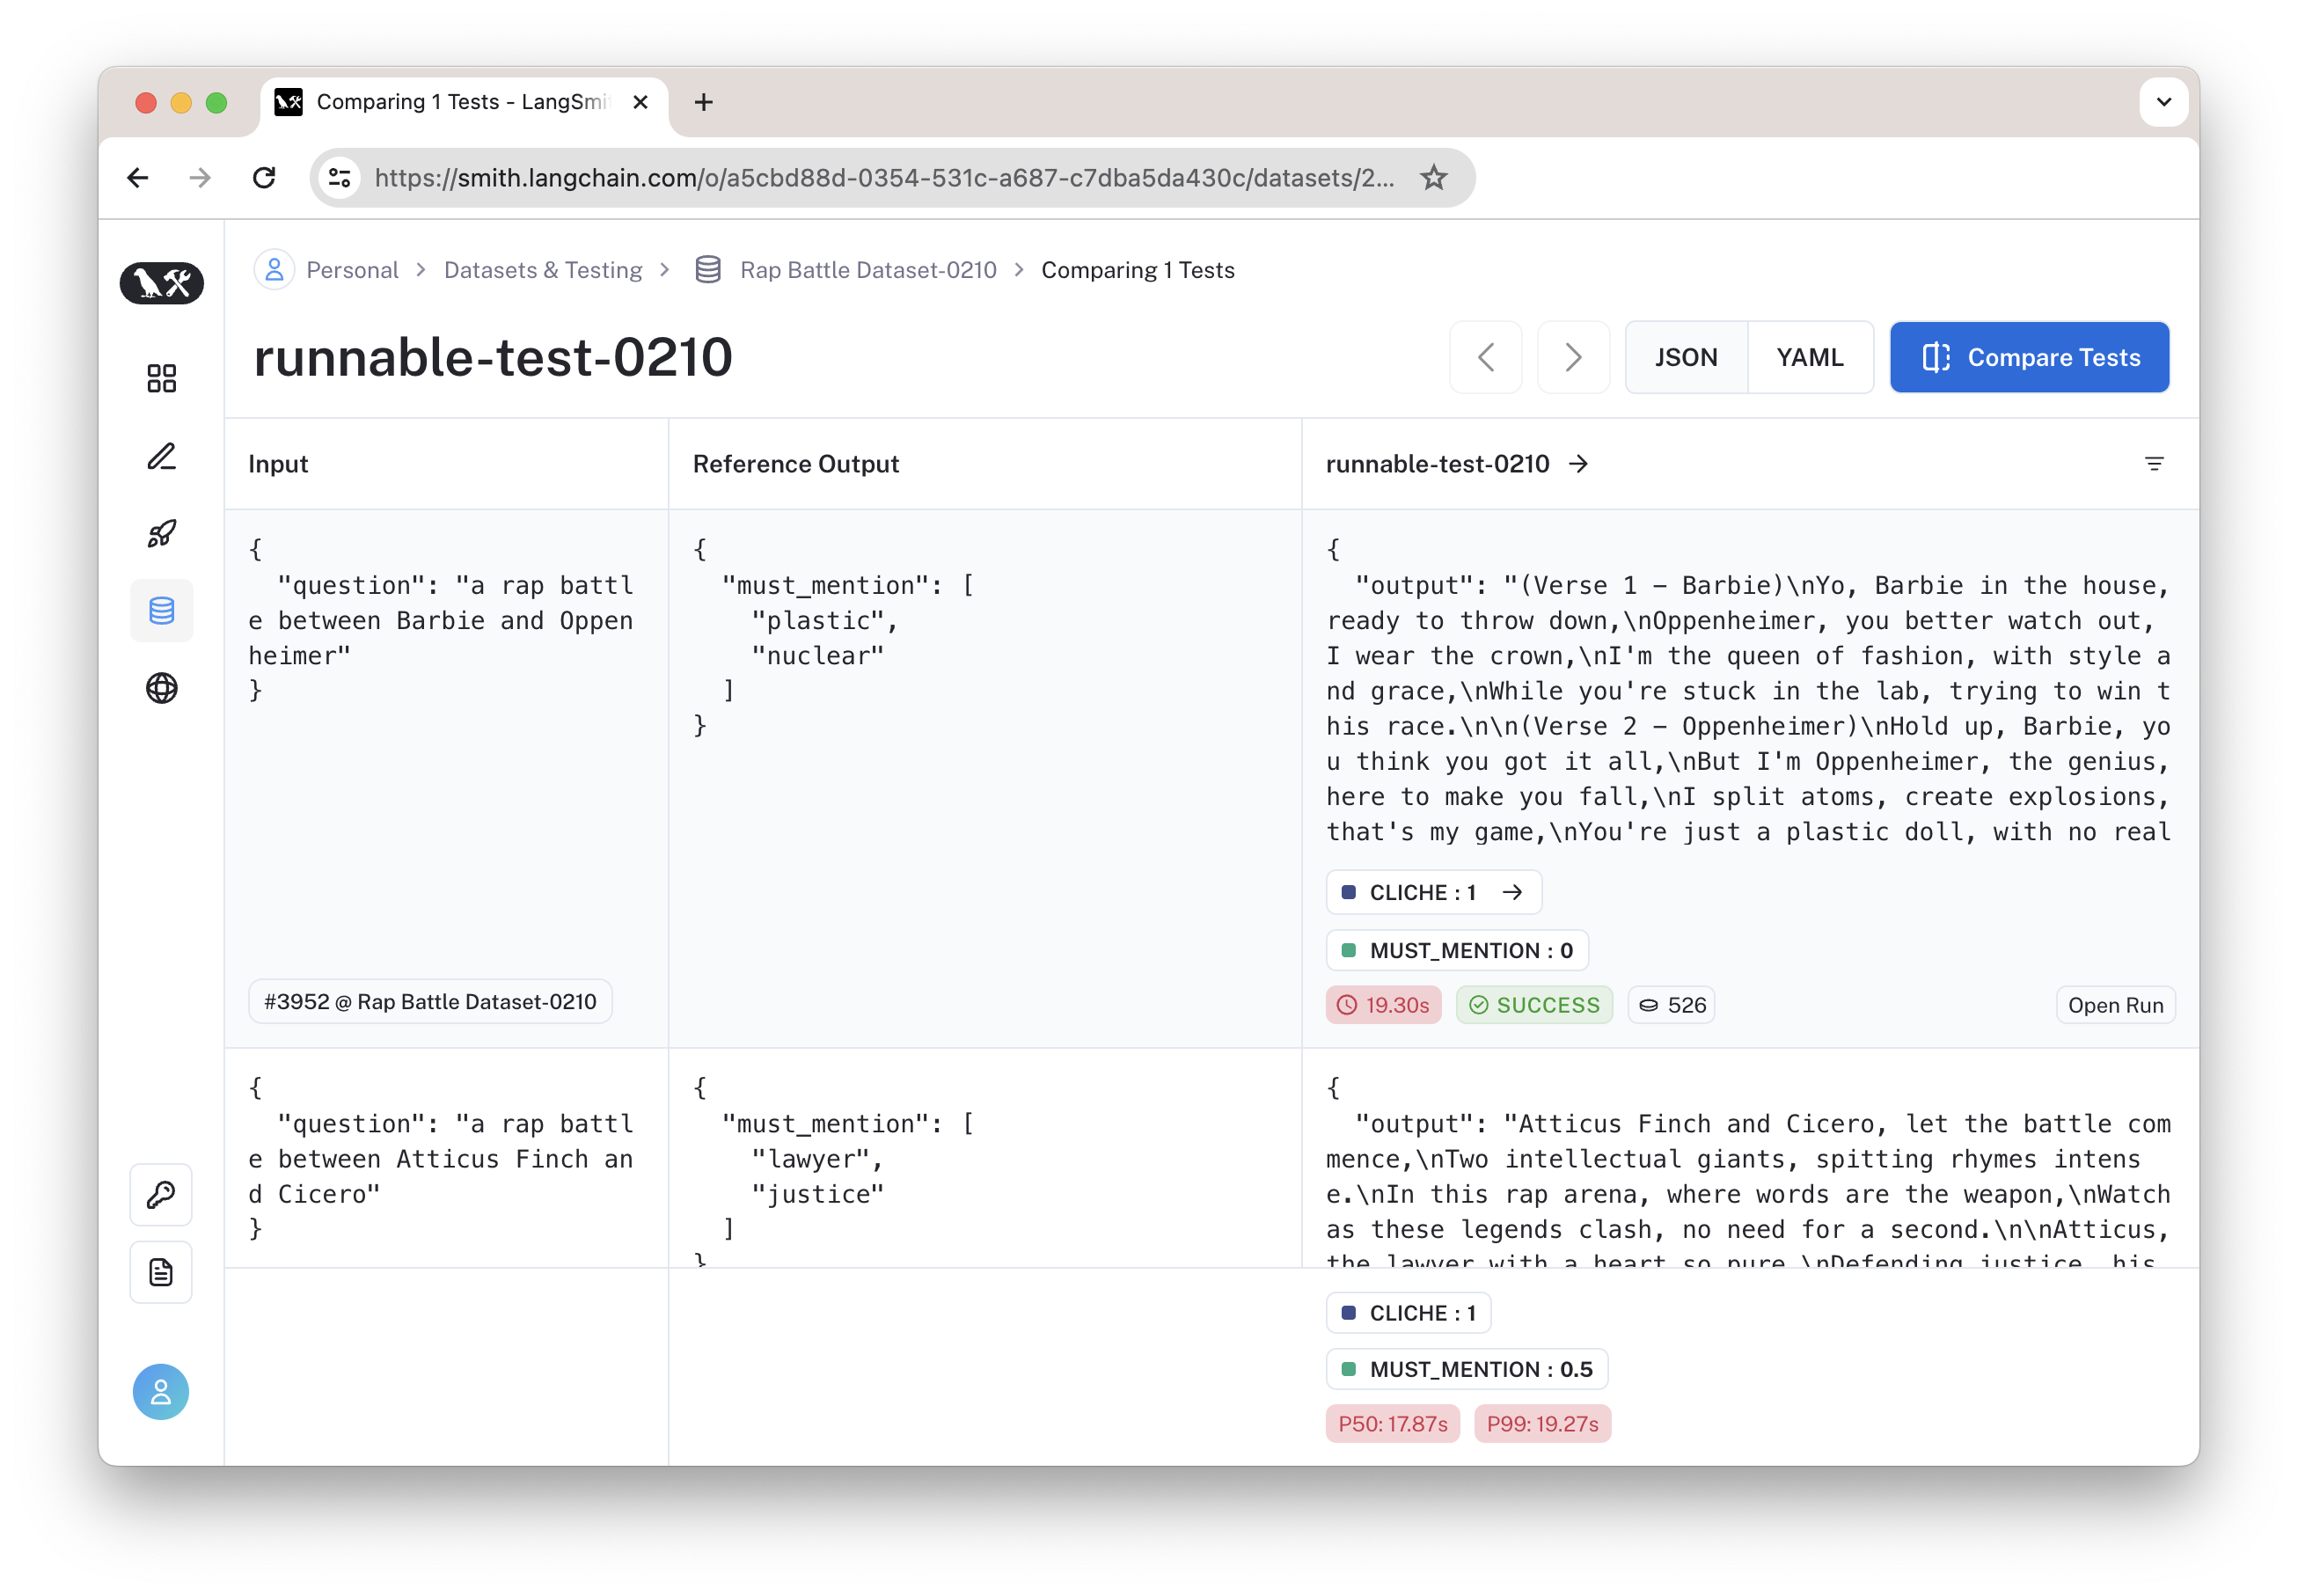2298x1596 pixels.
Task: Open the globe hub icon in sidebar
Action: coord(161,688)
